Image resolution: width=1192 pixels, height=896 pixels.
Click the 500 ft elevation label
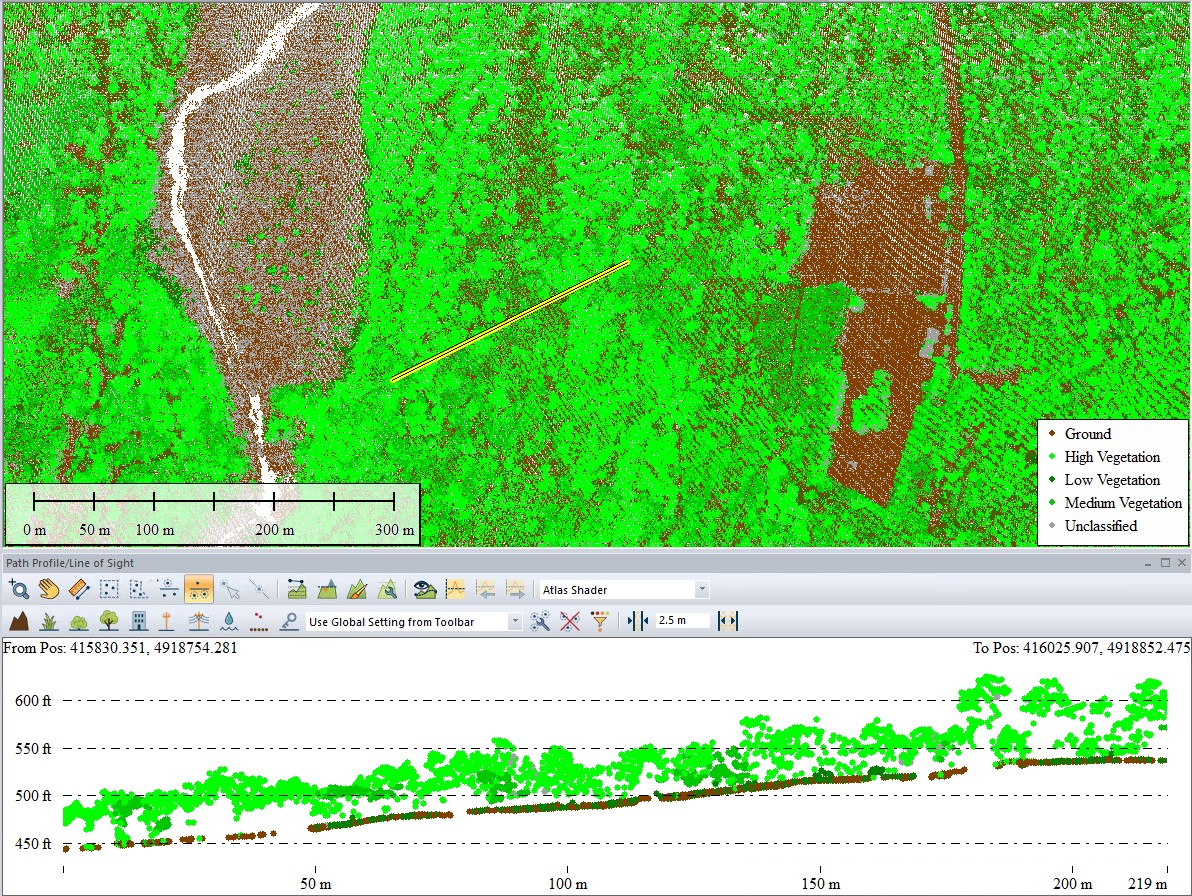33,796
